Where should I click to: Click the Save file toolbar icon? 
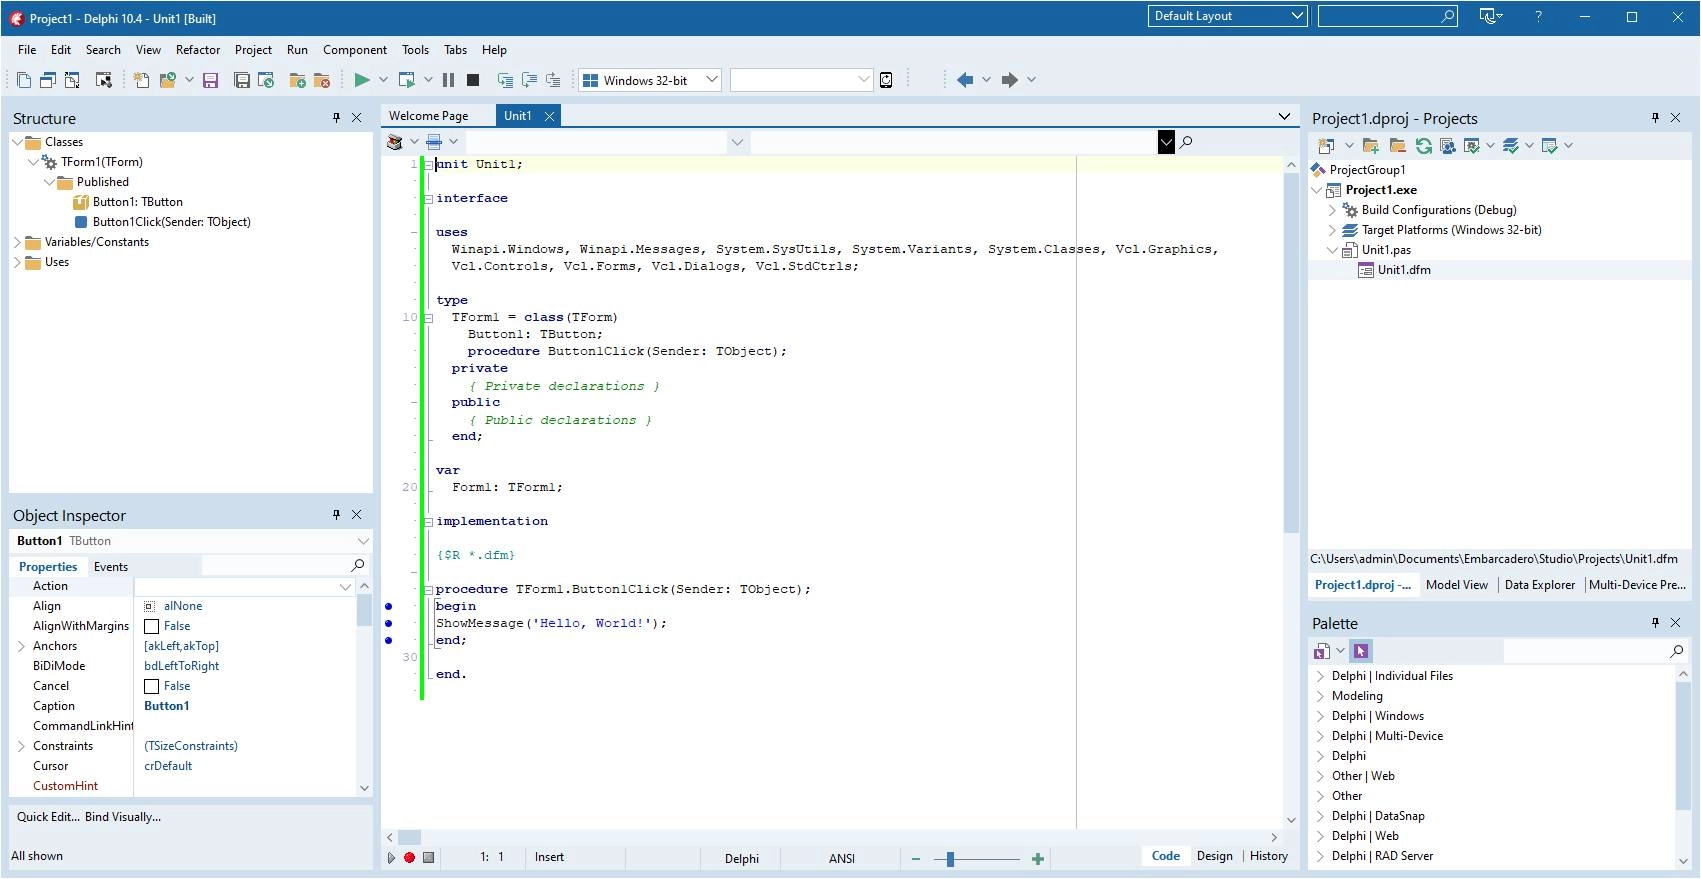click(210, 80)
